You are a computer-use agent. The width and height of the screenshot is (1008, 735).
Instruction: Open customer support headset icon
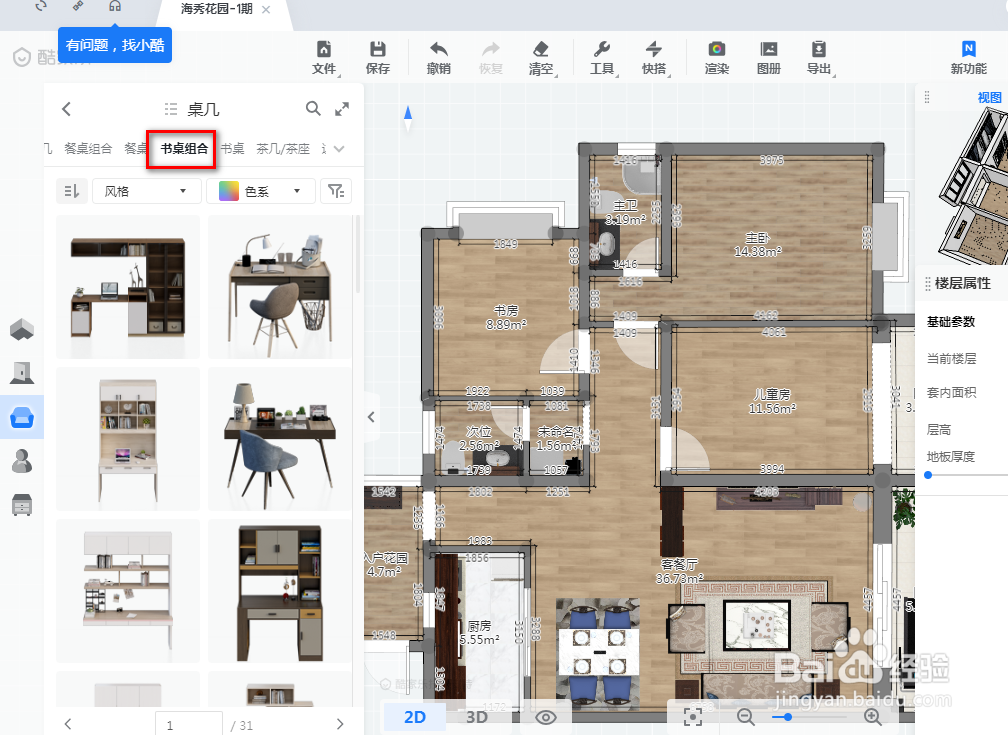click(115, 6)
